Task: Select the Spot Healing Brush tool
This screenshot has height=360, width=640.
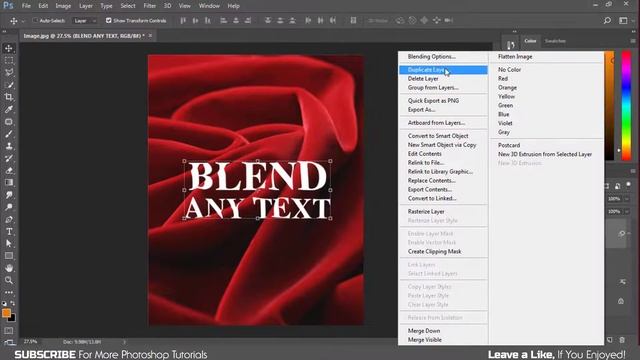Action: coord(9,122)
